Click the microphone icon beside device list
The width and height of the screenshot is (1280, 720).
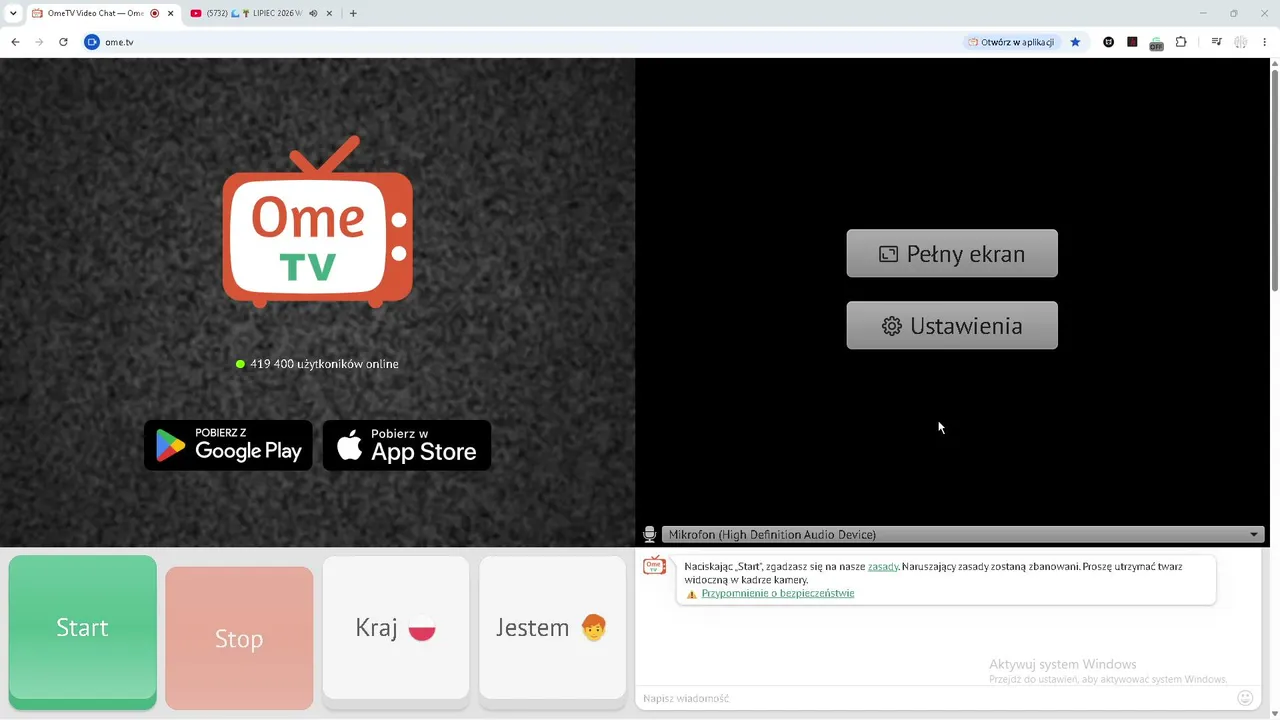pos(649,535)
